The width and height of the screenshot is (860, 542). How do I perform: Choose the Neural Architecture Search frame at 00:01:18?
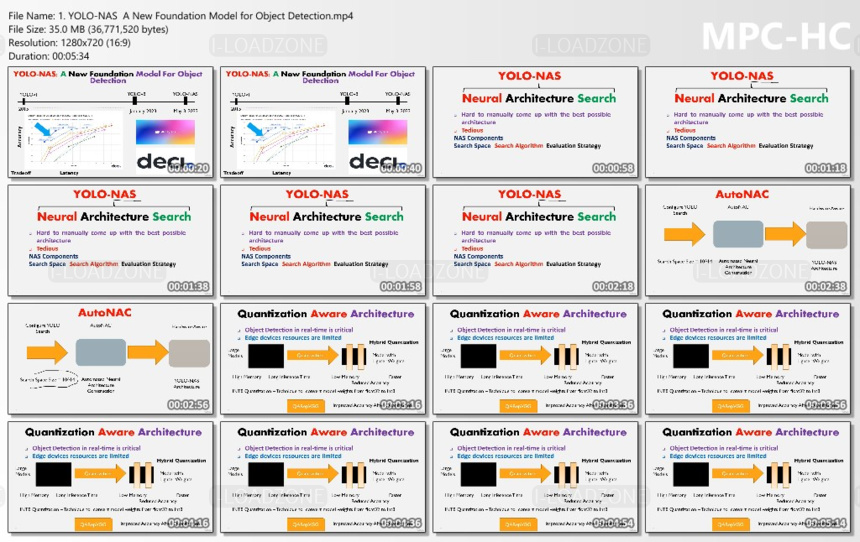tap(748, 122)
